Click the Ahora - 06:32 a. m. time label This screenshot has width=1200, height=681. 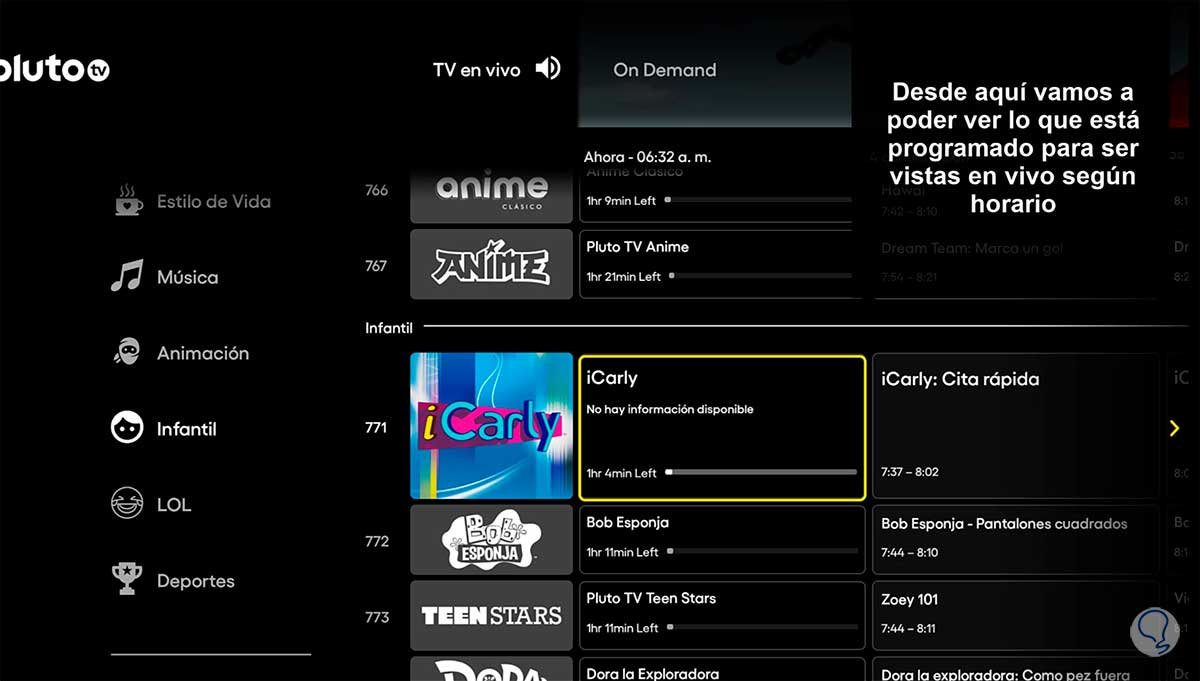[647, 157]
